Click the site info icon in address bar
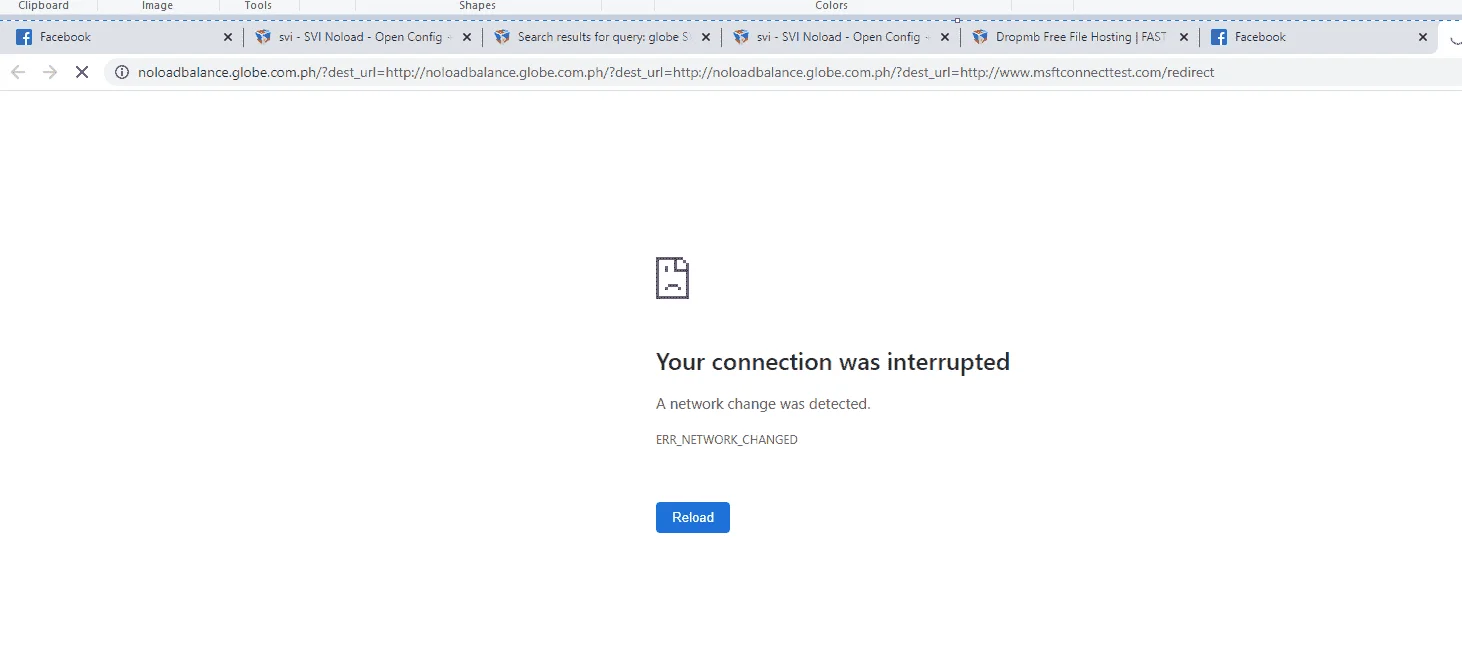Image resolution: width=1462 pixels, height=661 pixels. click(x=122, y=72)
